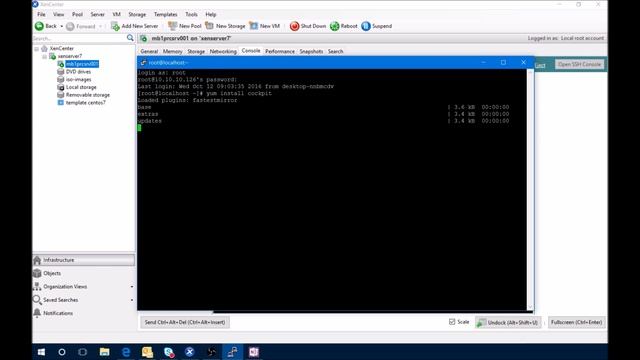Click the PuTTY window title bar icon
640x360 pixels.
tap(143, 62)
